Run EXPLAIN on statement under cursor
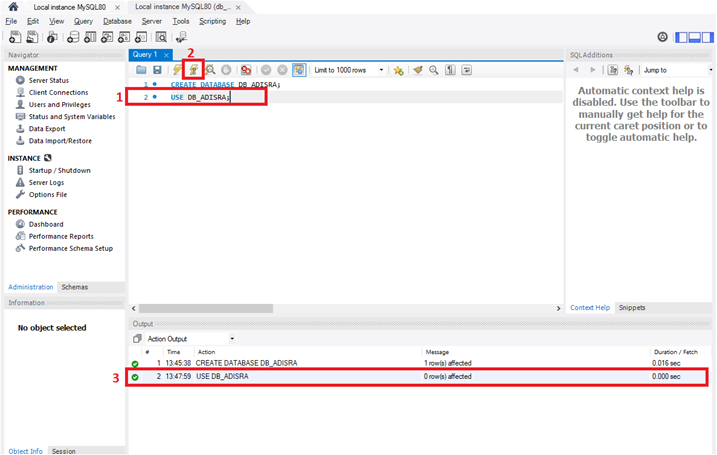 (x=210, y=70)
